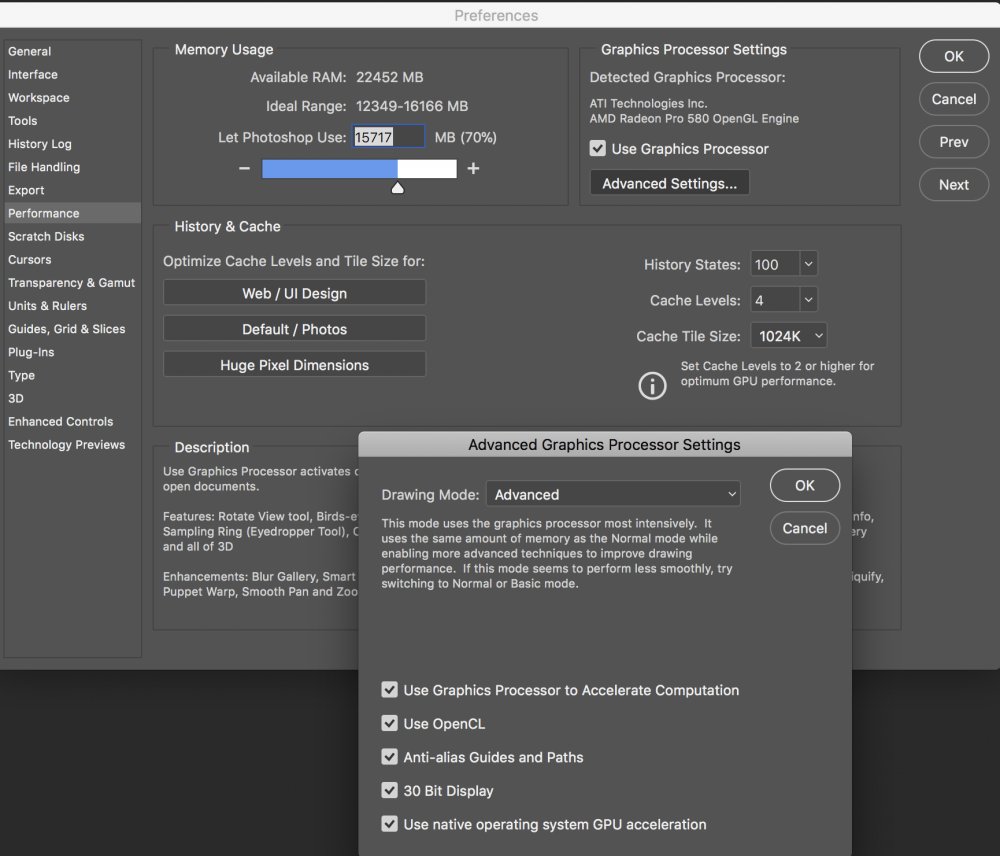Select Huge Pixel Dimensions preset
This screenshot has width=1000, height=856.
(295, 365)
